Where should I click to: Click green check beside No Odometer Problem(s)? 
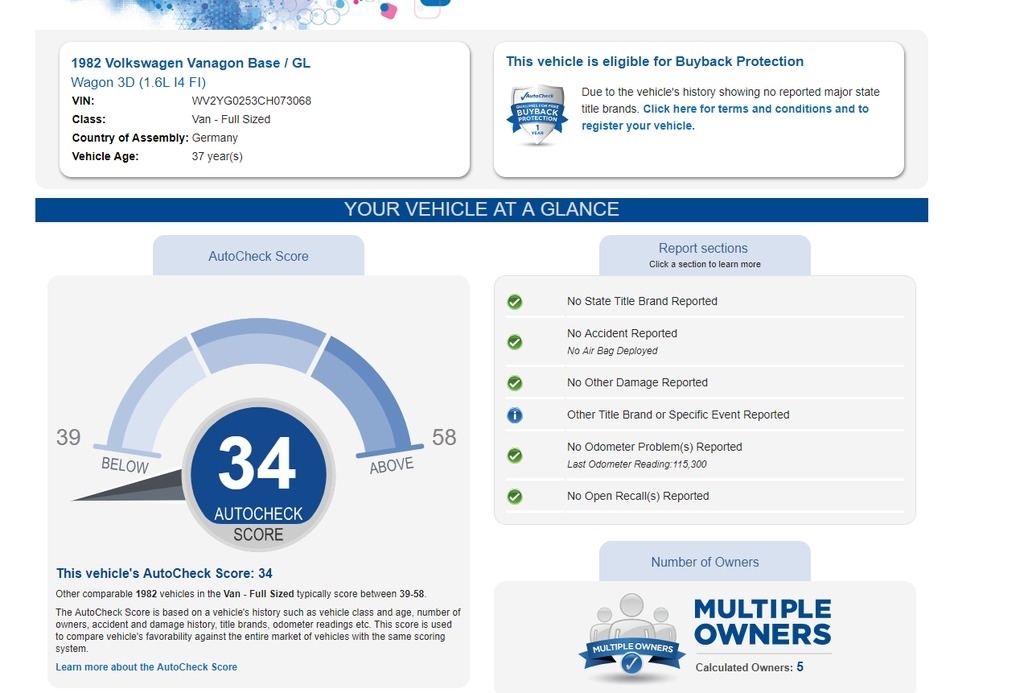click(515, 455)
